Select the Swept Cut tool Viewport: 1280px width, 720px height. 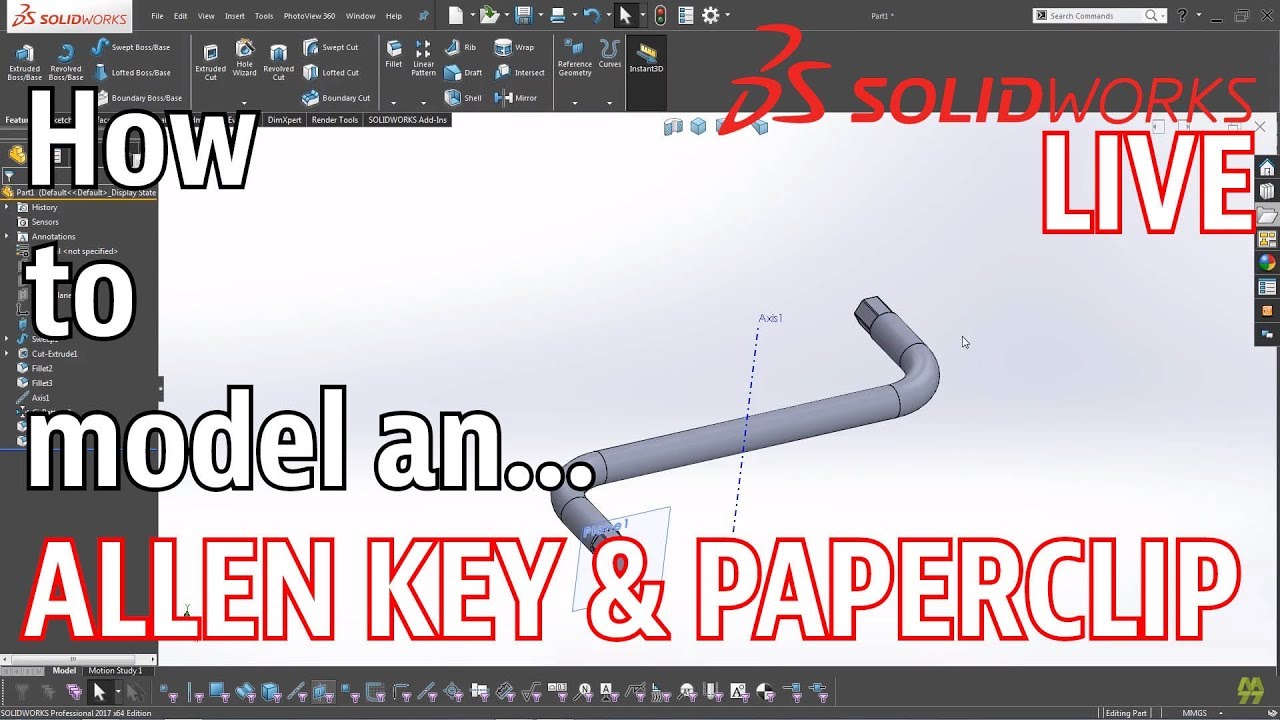330,47
